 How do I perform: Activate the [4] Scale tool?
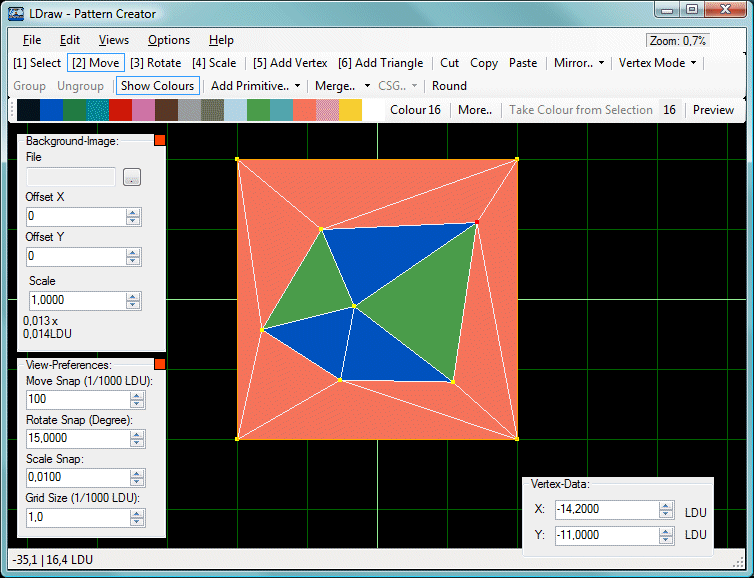tap(214, 63)
